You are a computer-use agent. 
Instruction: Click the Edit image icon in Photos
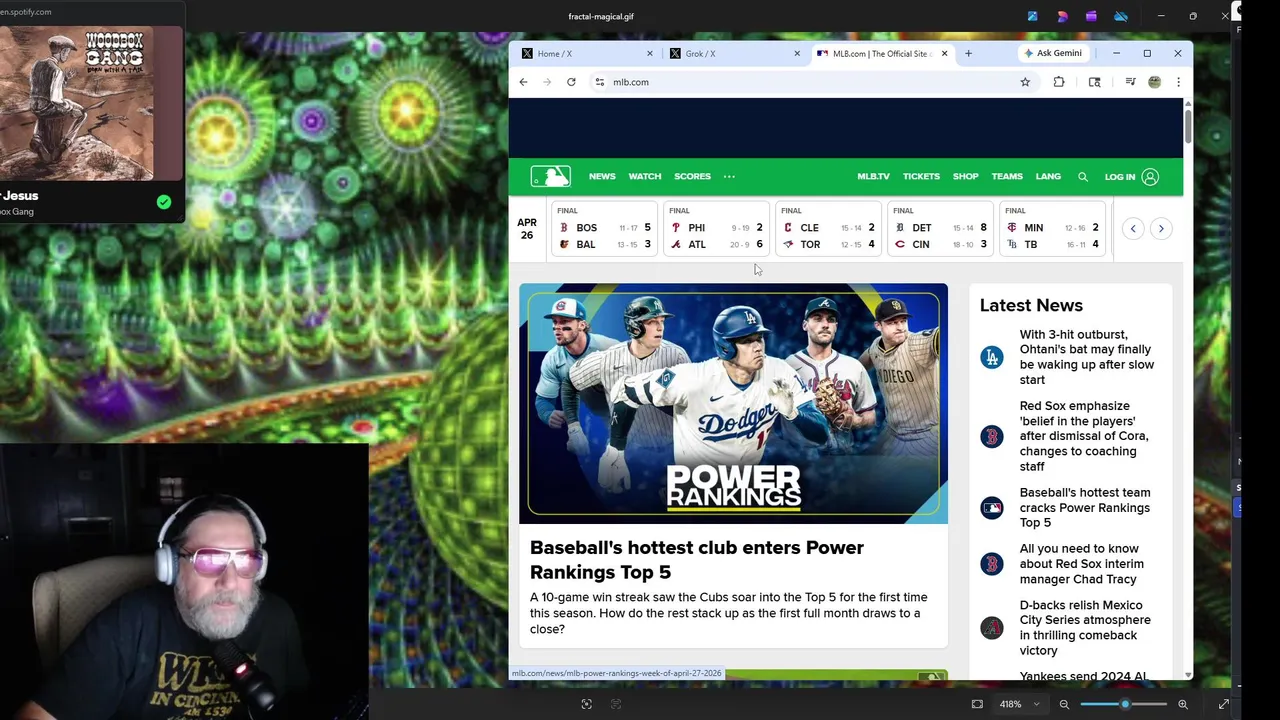point(1032,16)
